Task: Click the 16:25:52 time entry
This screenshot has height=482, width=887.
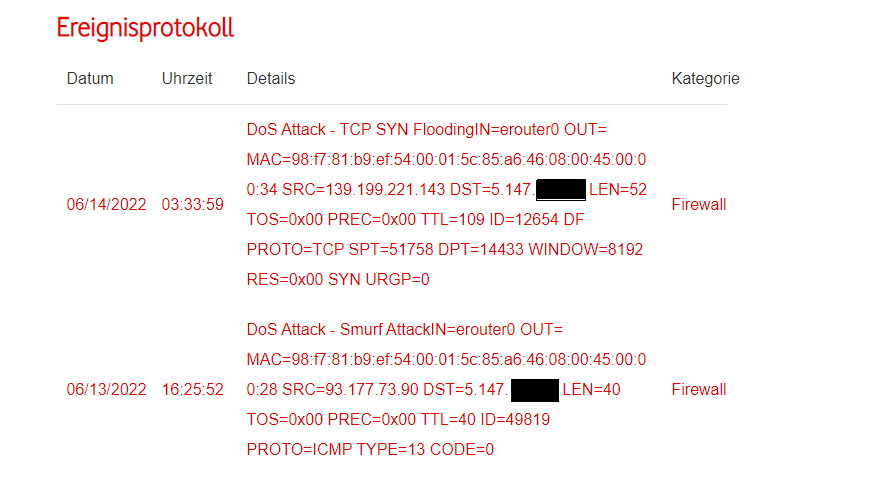Action: 192,389
